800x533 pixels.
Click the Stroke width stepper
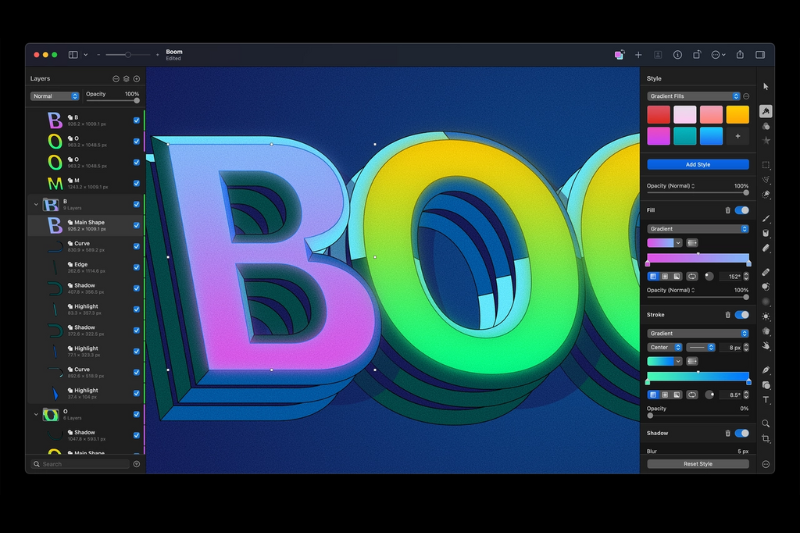point(746,347)
